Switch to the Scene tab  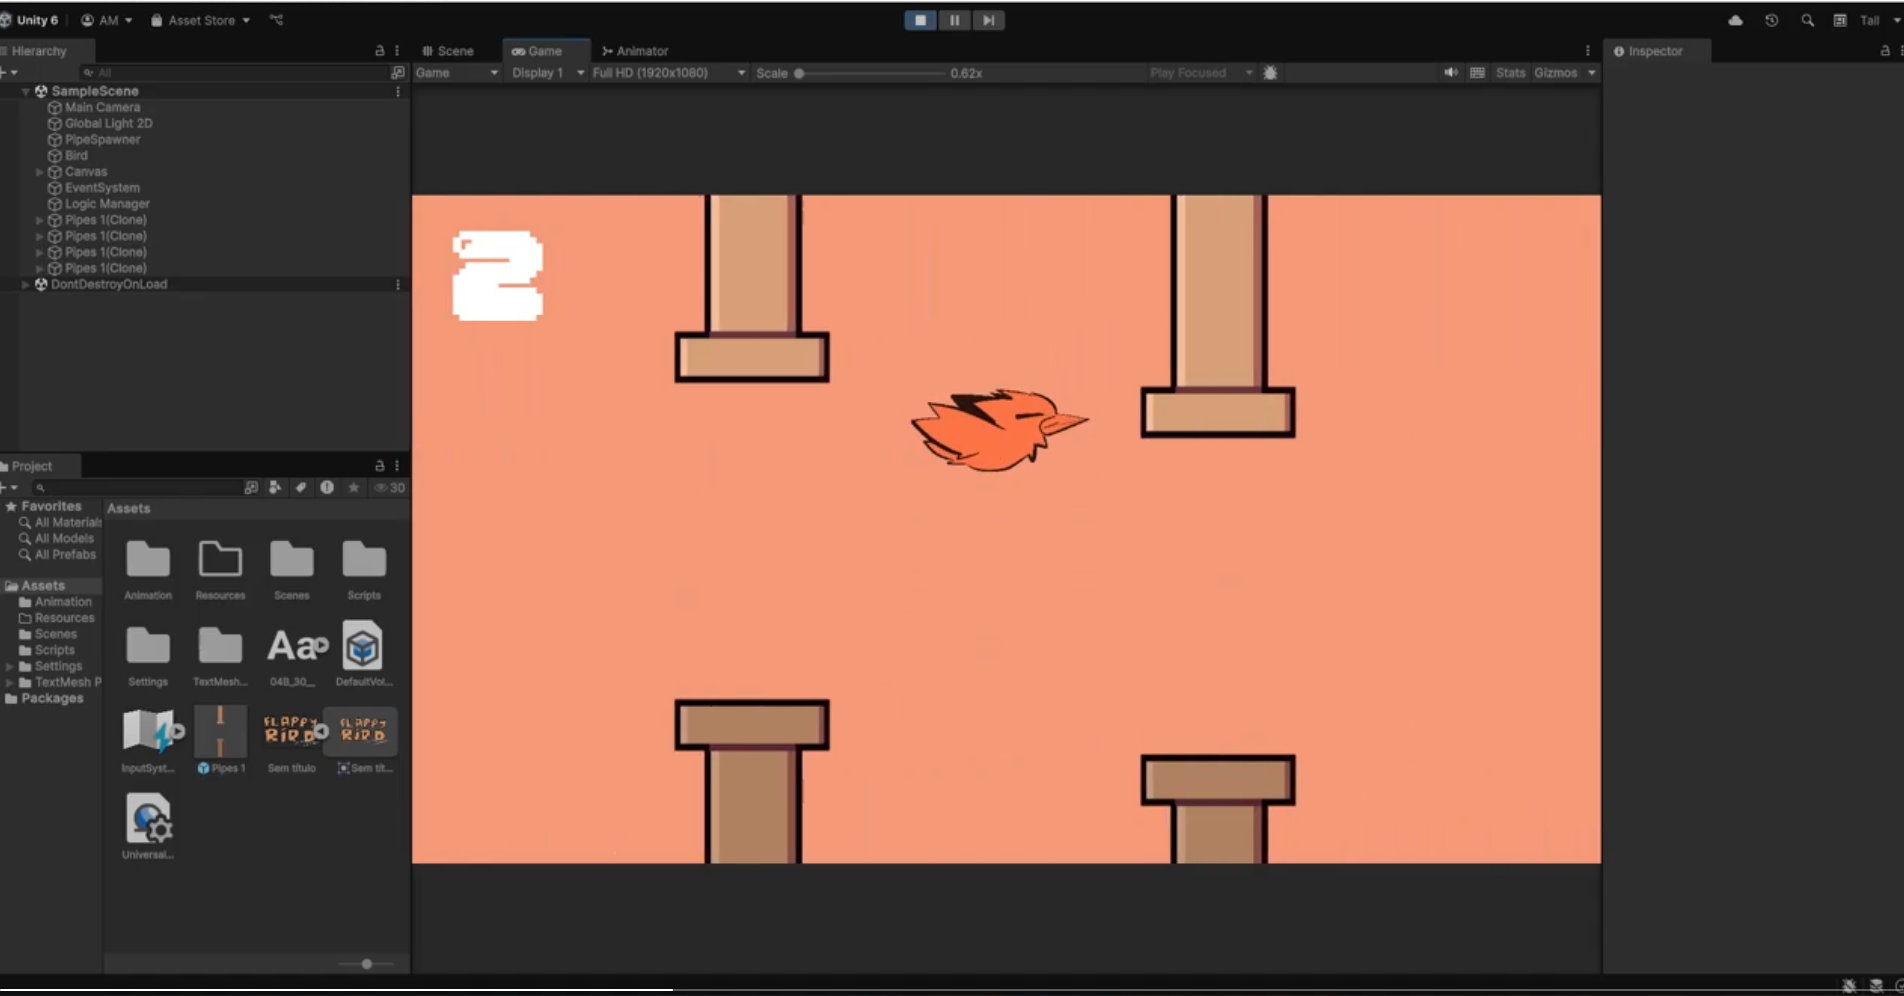(x=448, y=51)
